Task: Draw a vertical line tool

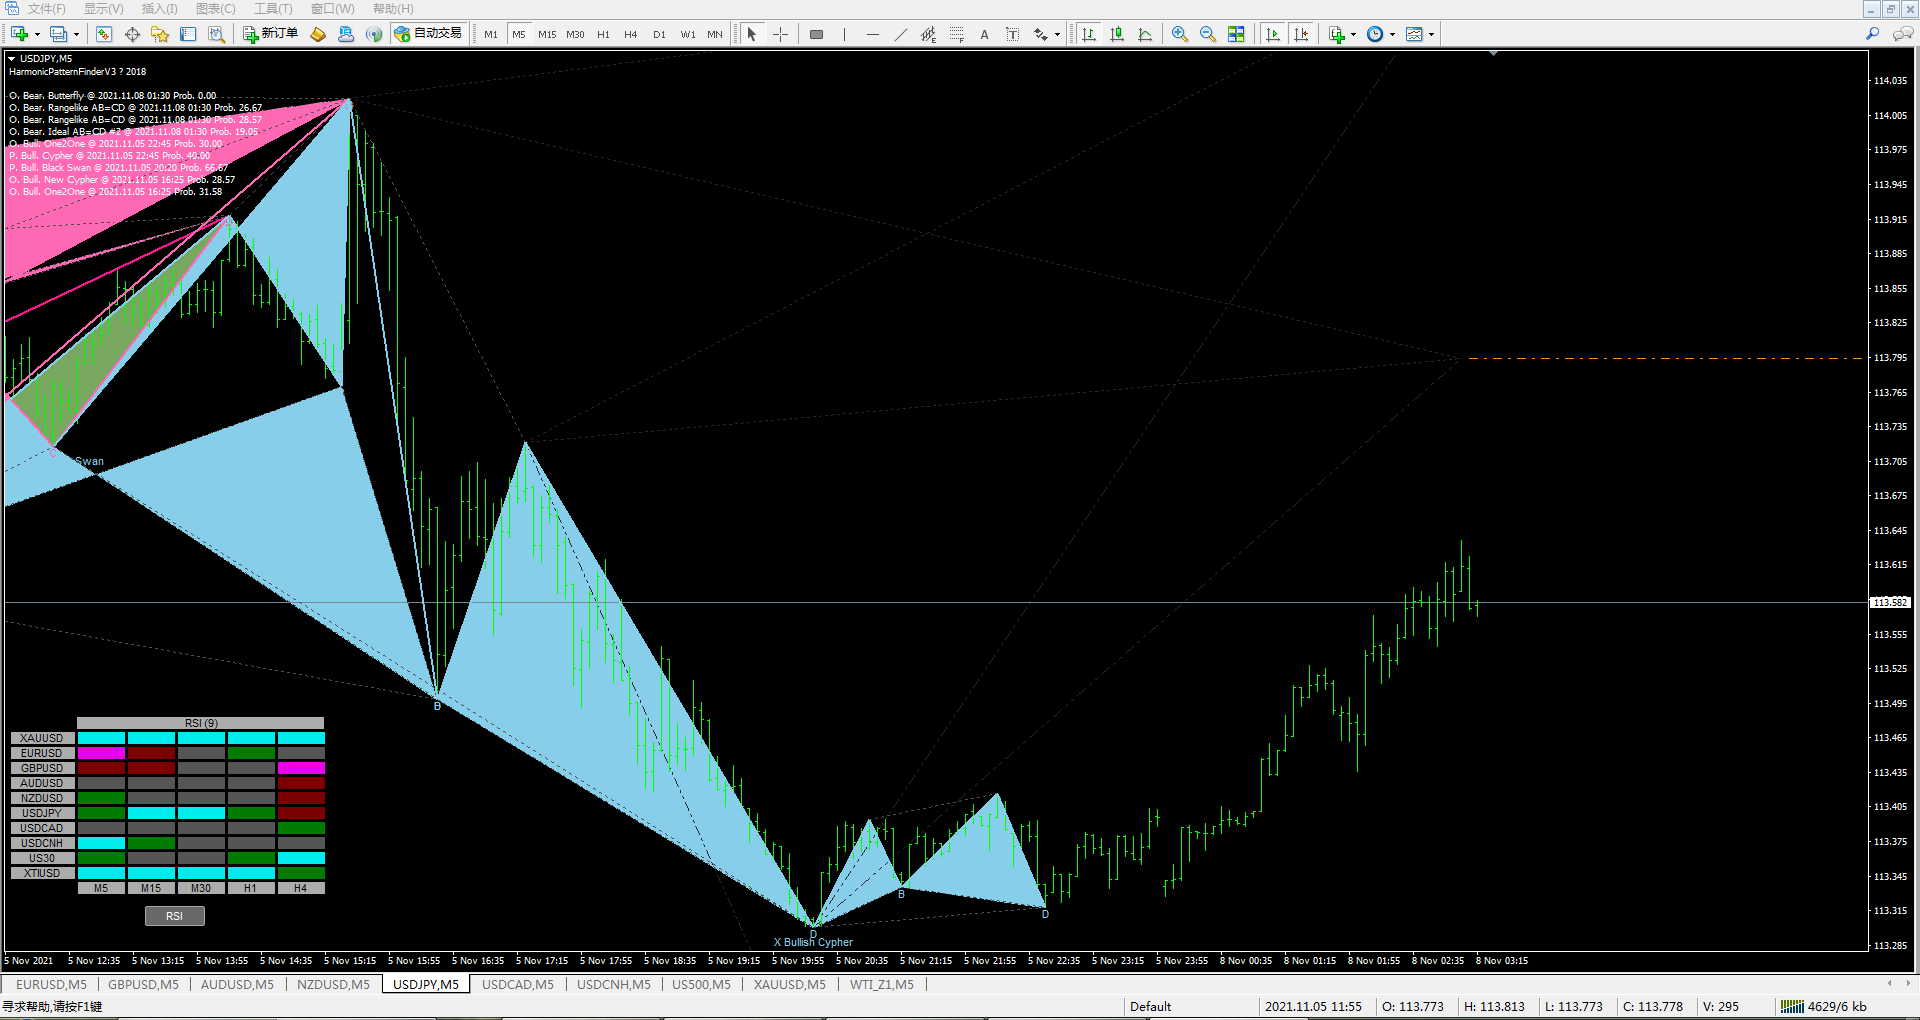Action: (844, 34)
